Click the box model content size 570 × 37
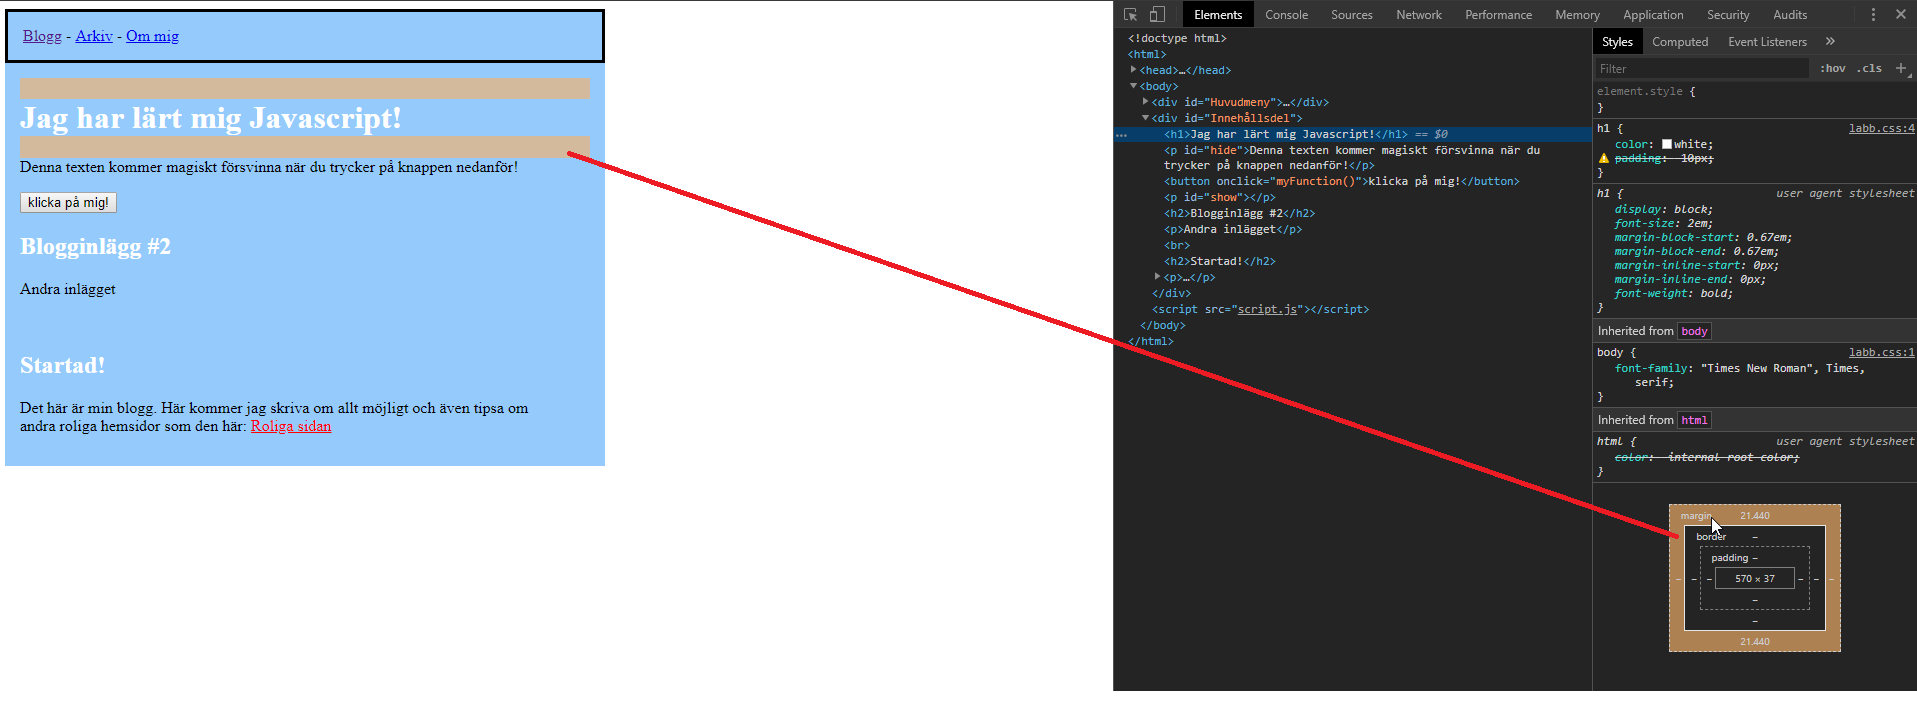The image size is (1917, 711). click(1754, 578)
